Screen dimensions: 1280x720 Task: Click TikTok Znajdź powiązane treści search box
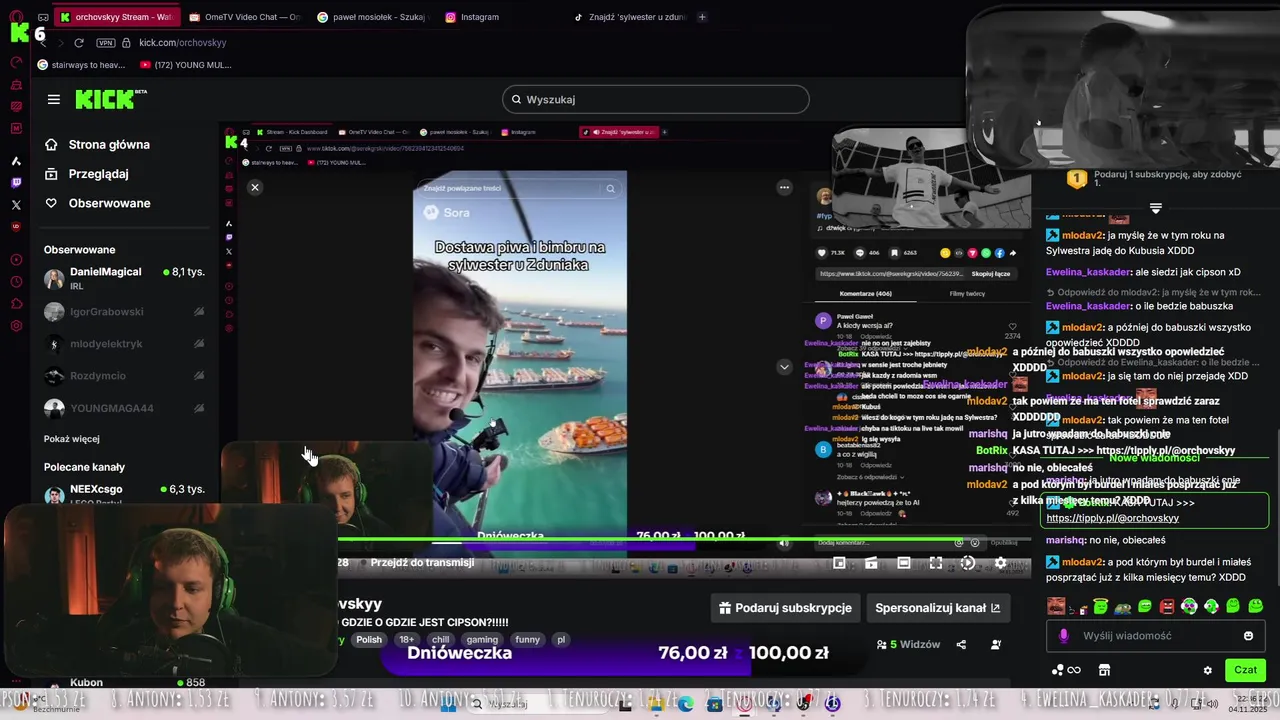pos(519,188)
